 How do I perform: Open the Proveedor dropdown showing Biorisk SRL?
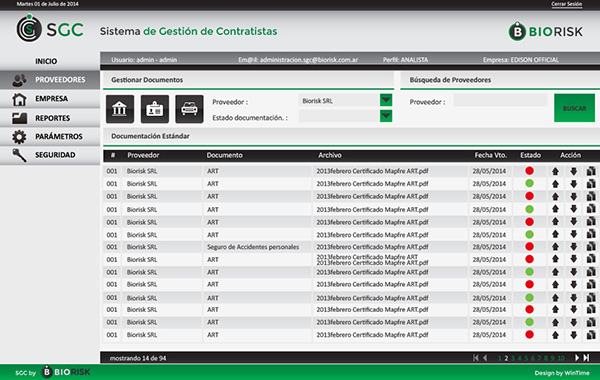(386, 100)
